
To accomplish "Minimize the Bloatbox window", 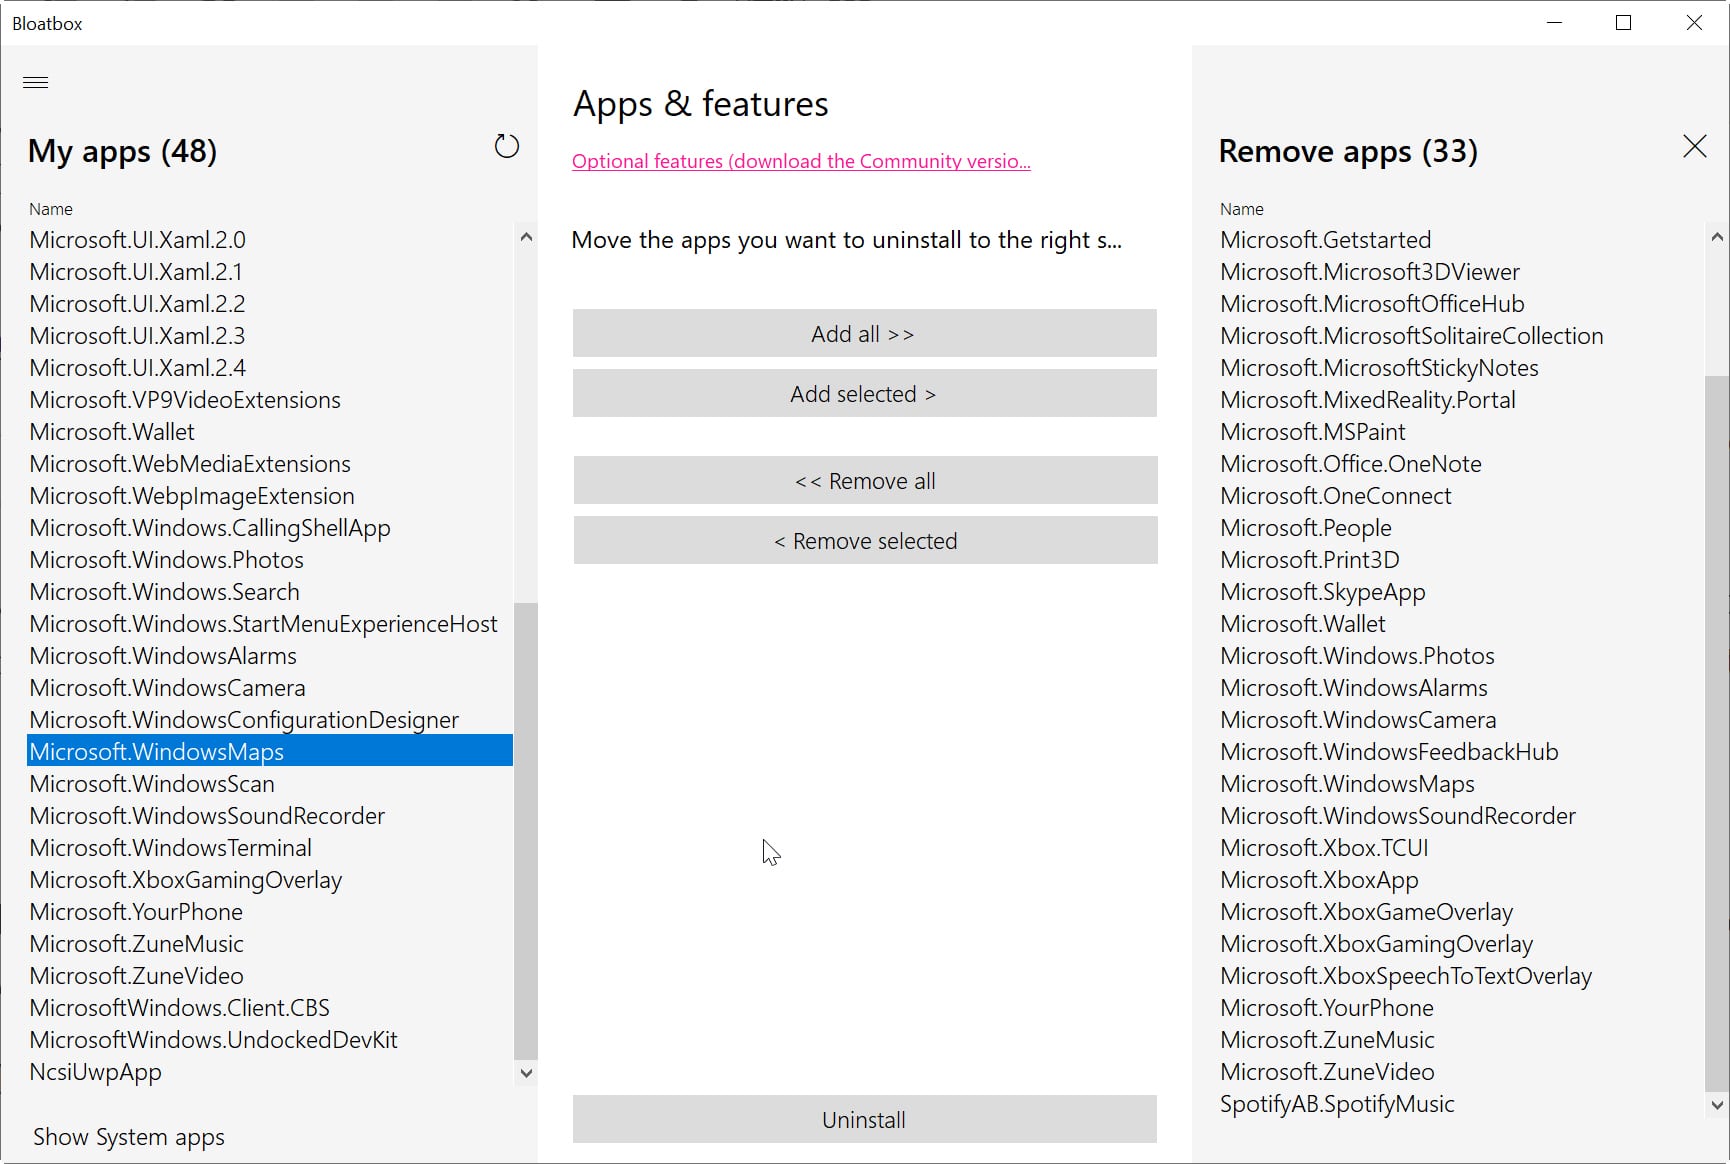I will point(1554,22).
